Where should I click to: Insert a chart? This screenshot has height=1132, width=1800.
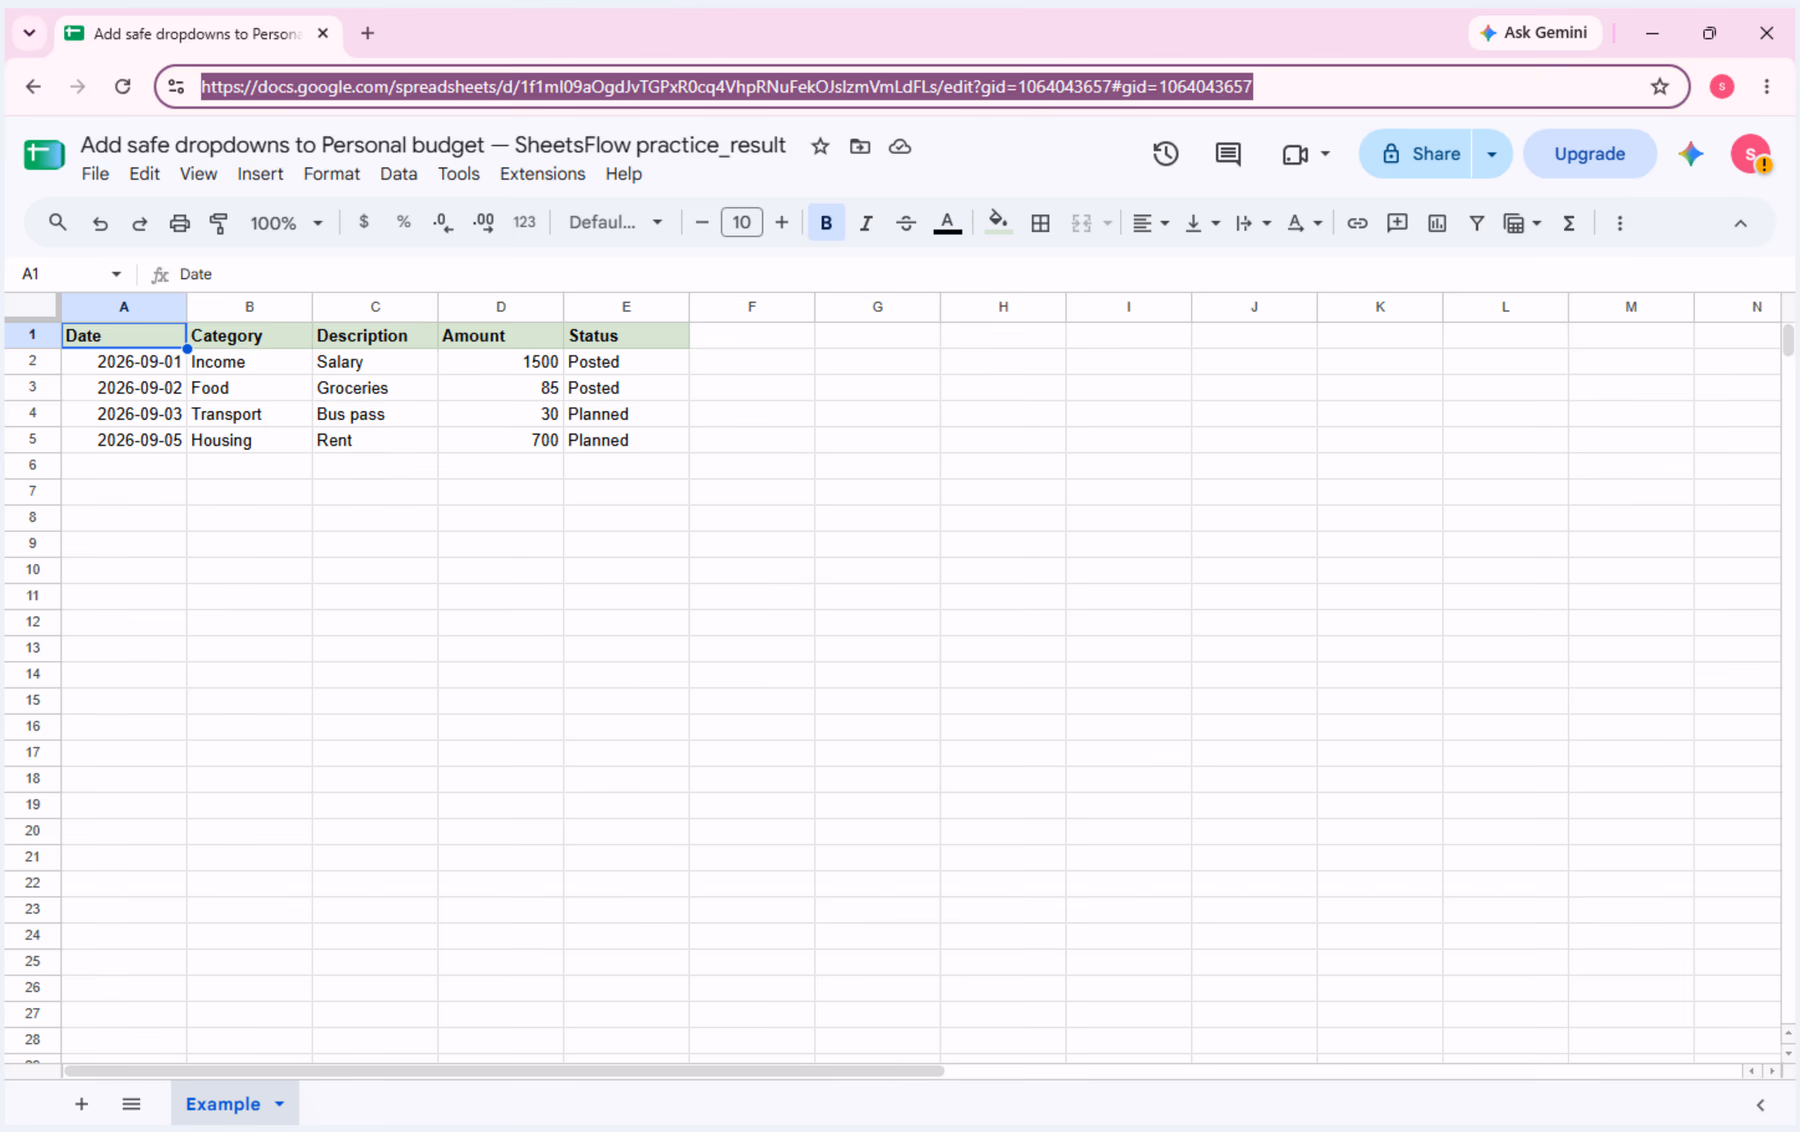click(x=1437, y=223)
